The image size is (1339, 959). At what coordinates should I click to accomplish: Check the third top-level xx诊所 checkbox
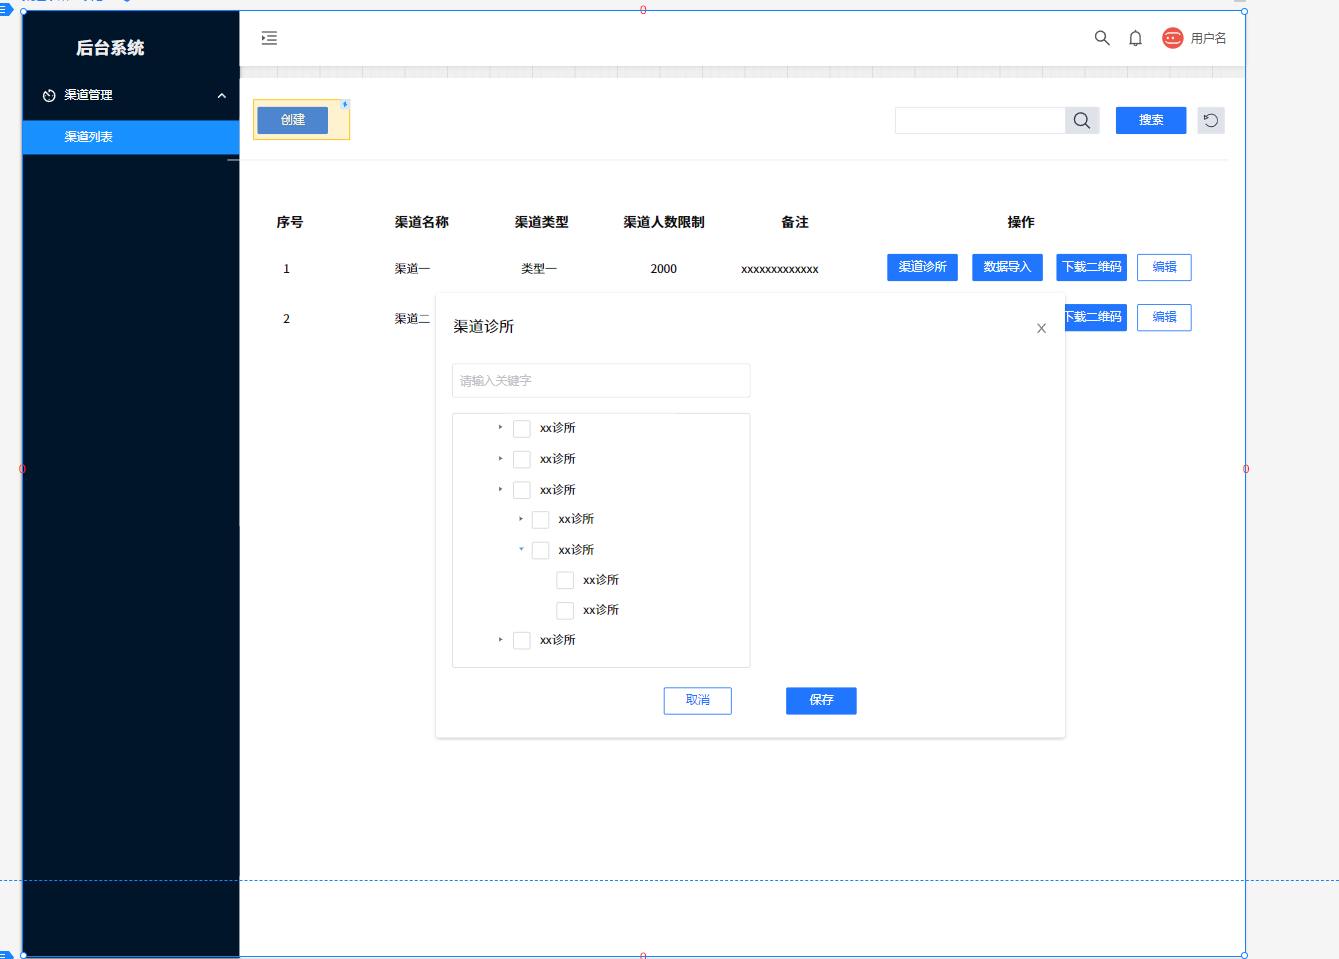(522, 490)
